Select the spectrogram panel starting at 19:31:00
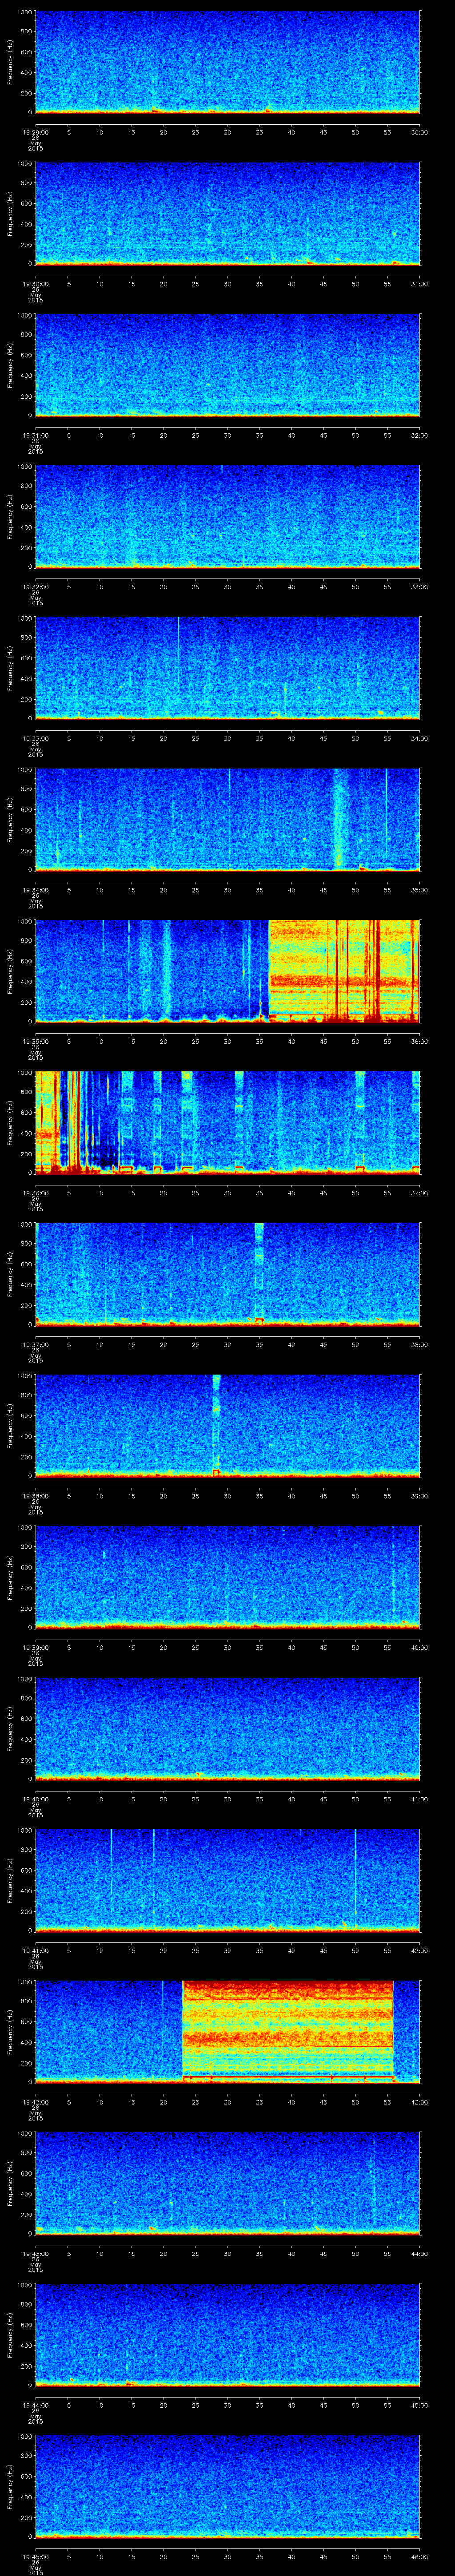The width and height of the screenshot is (455, 2576). coord(228,365)
